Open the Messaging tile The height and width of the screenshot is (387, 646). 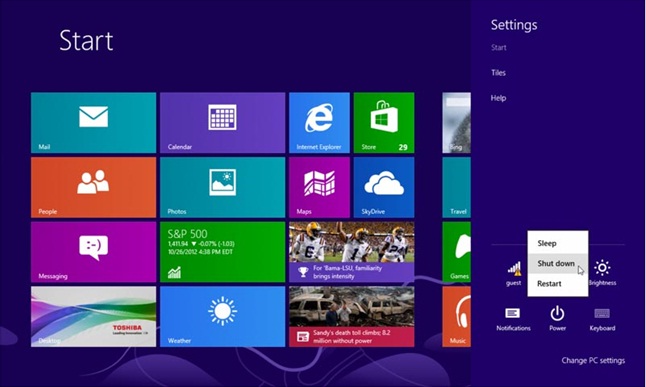click(94, 252)
